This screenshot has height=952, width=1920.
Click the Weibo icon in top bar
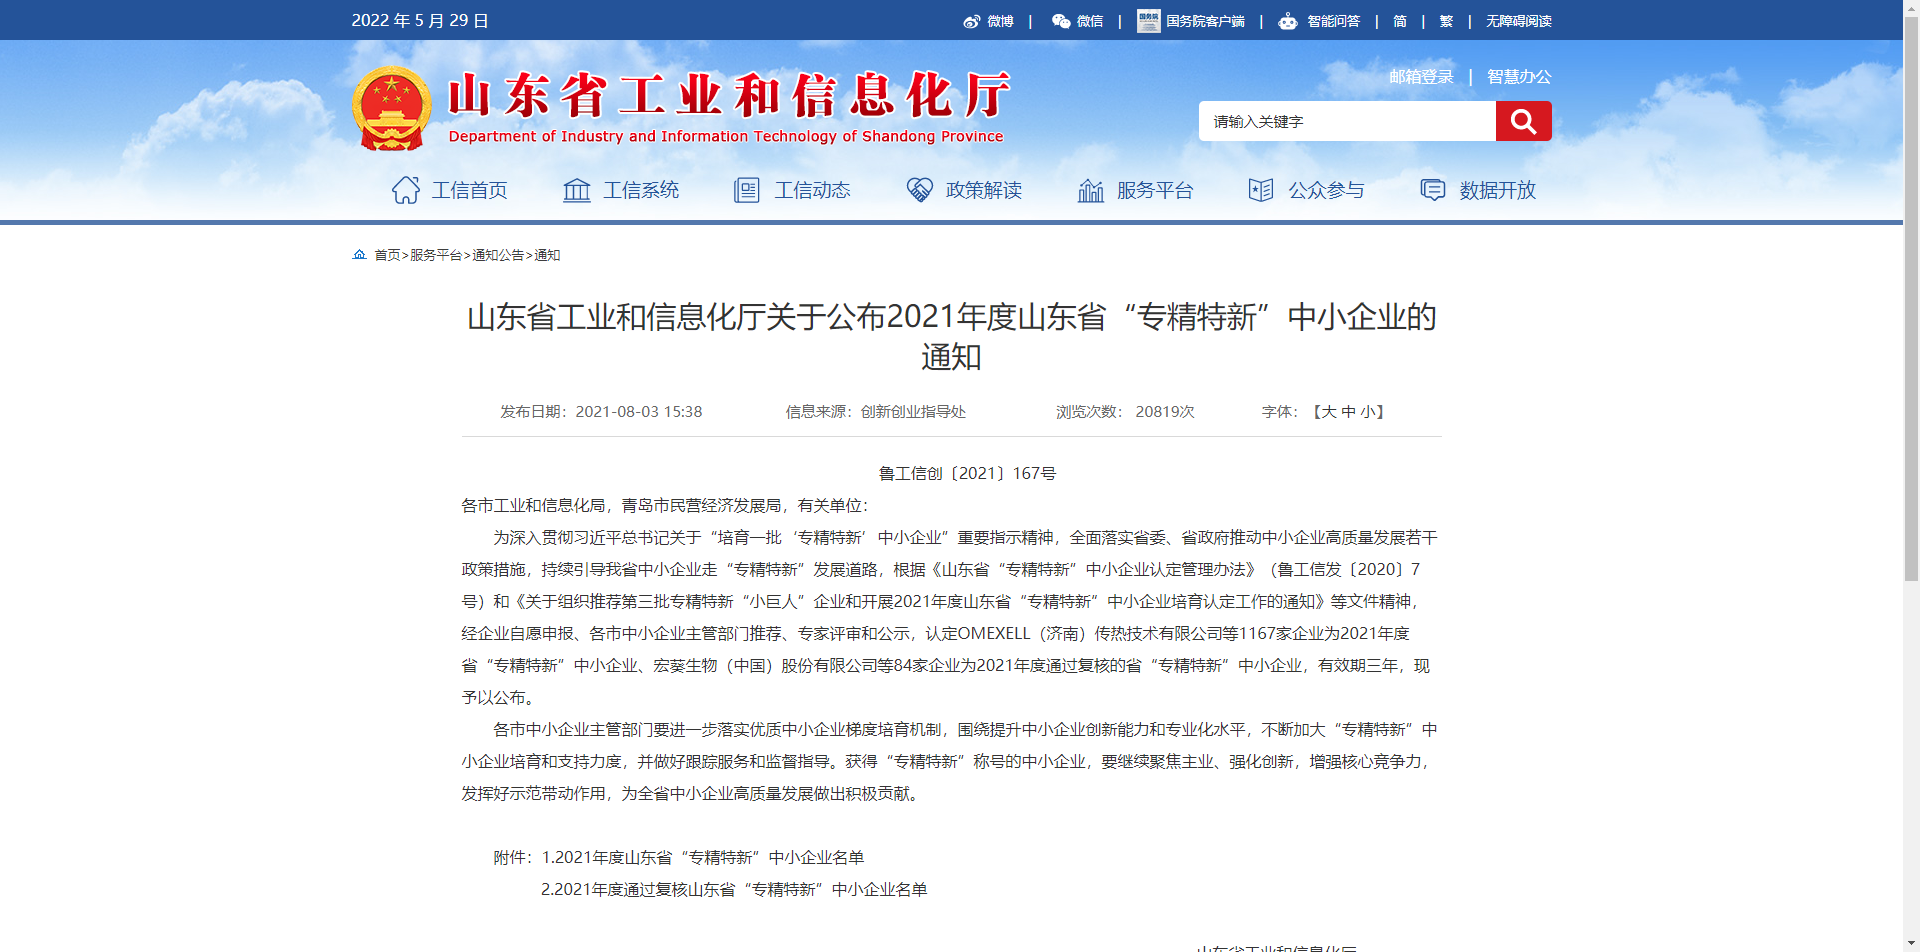click(x=971, y=21)
